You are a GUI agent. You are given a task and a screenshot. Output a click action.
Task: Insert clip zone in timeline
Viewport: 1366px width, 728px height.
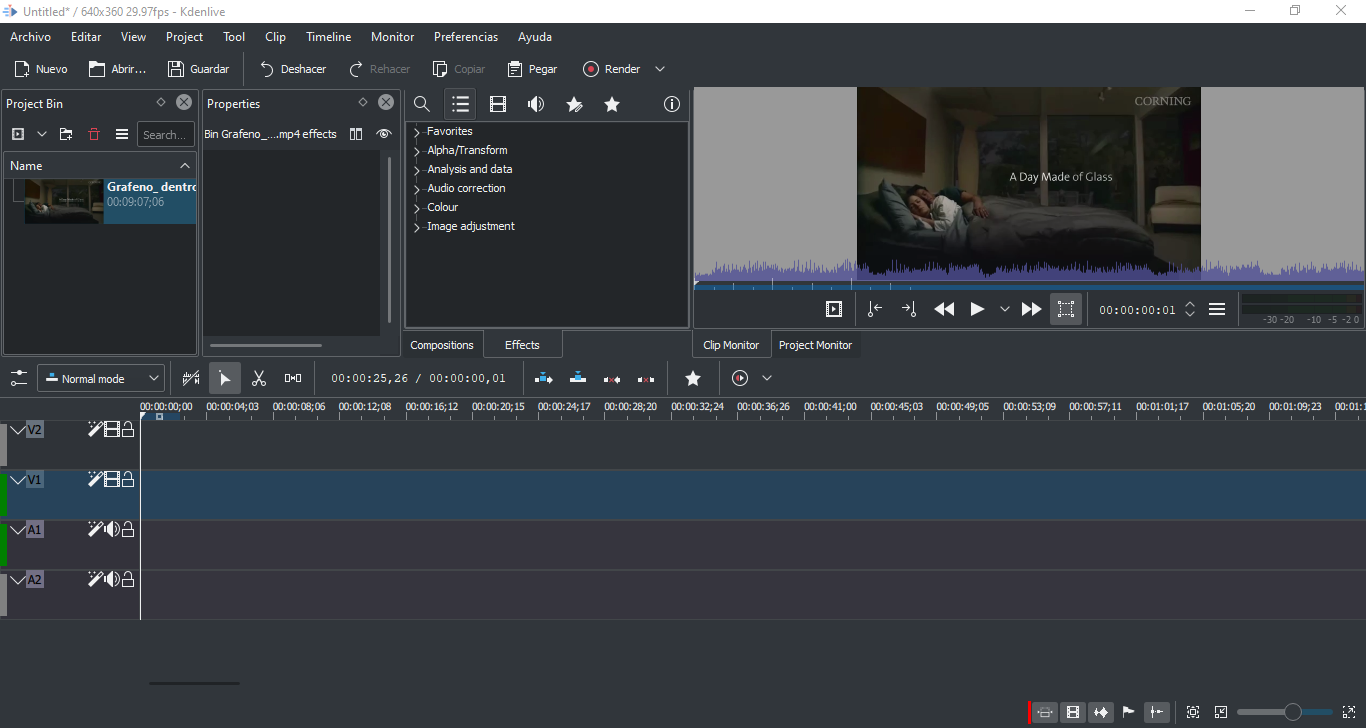tap(543, 378)
